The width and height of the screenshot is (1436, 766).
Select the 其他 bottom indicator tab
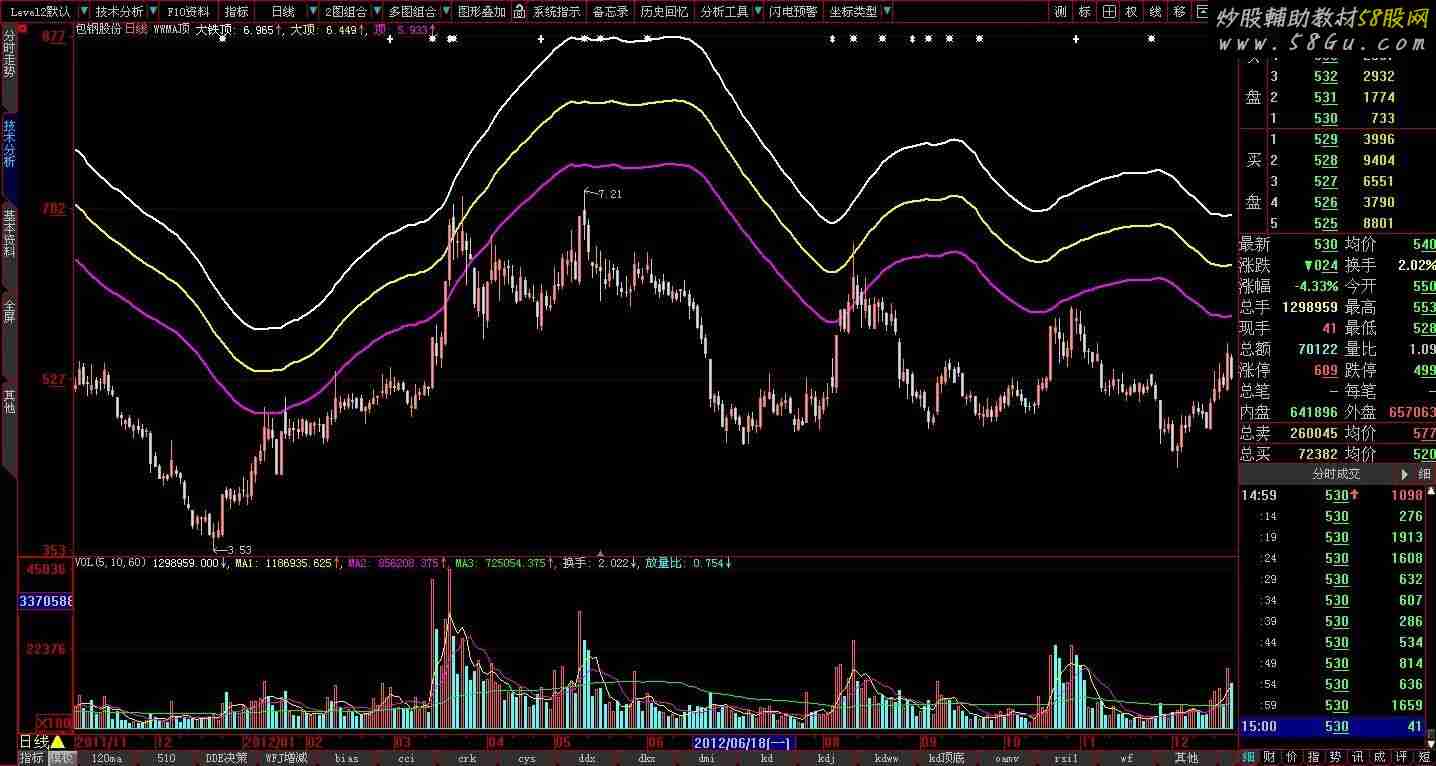pyautogui.click(x=1186, y=758)
